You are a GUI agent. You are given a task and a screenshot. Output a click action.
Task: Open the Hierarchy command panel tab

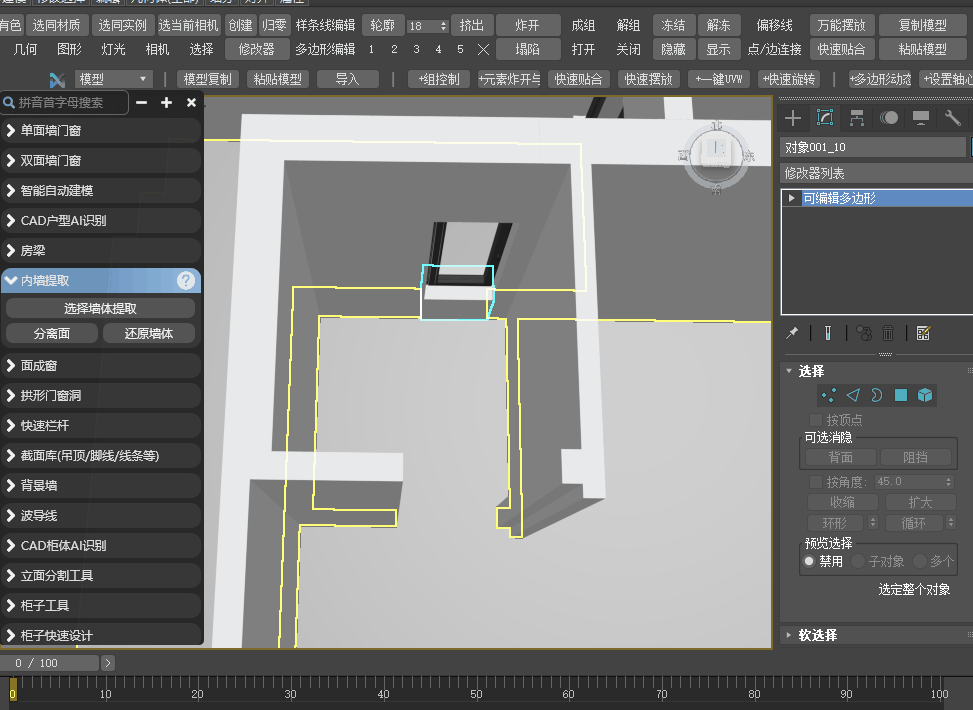pos(857,118)
